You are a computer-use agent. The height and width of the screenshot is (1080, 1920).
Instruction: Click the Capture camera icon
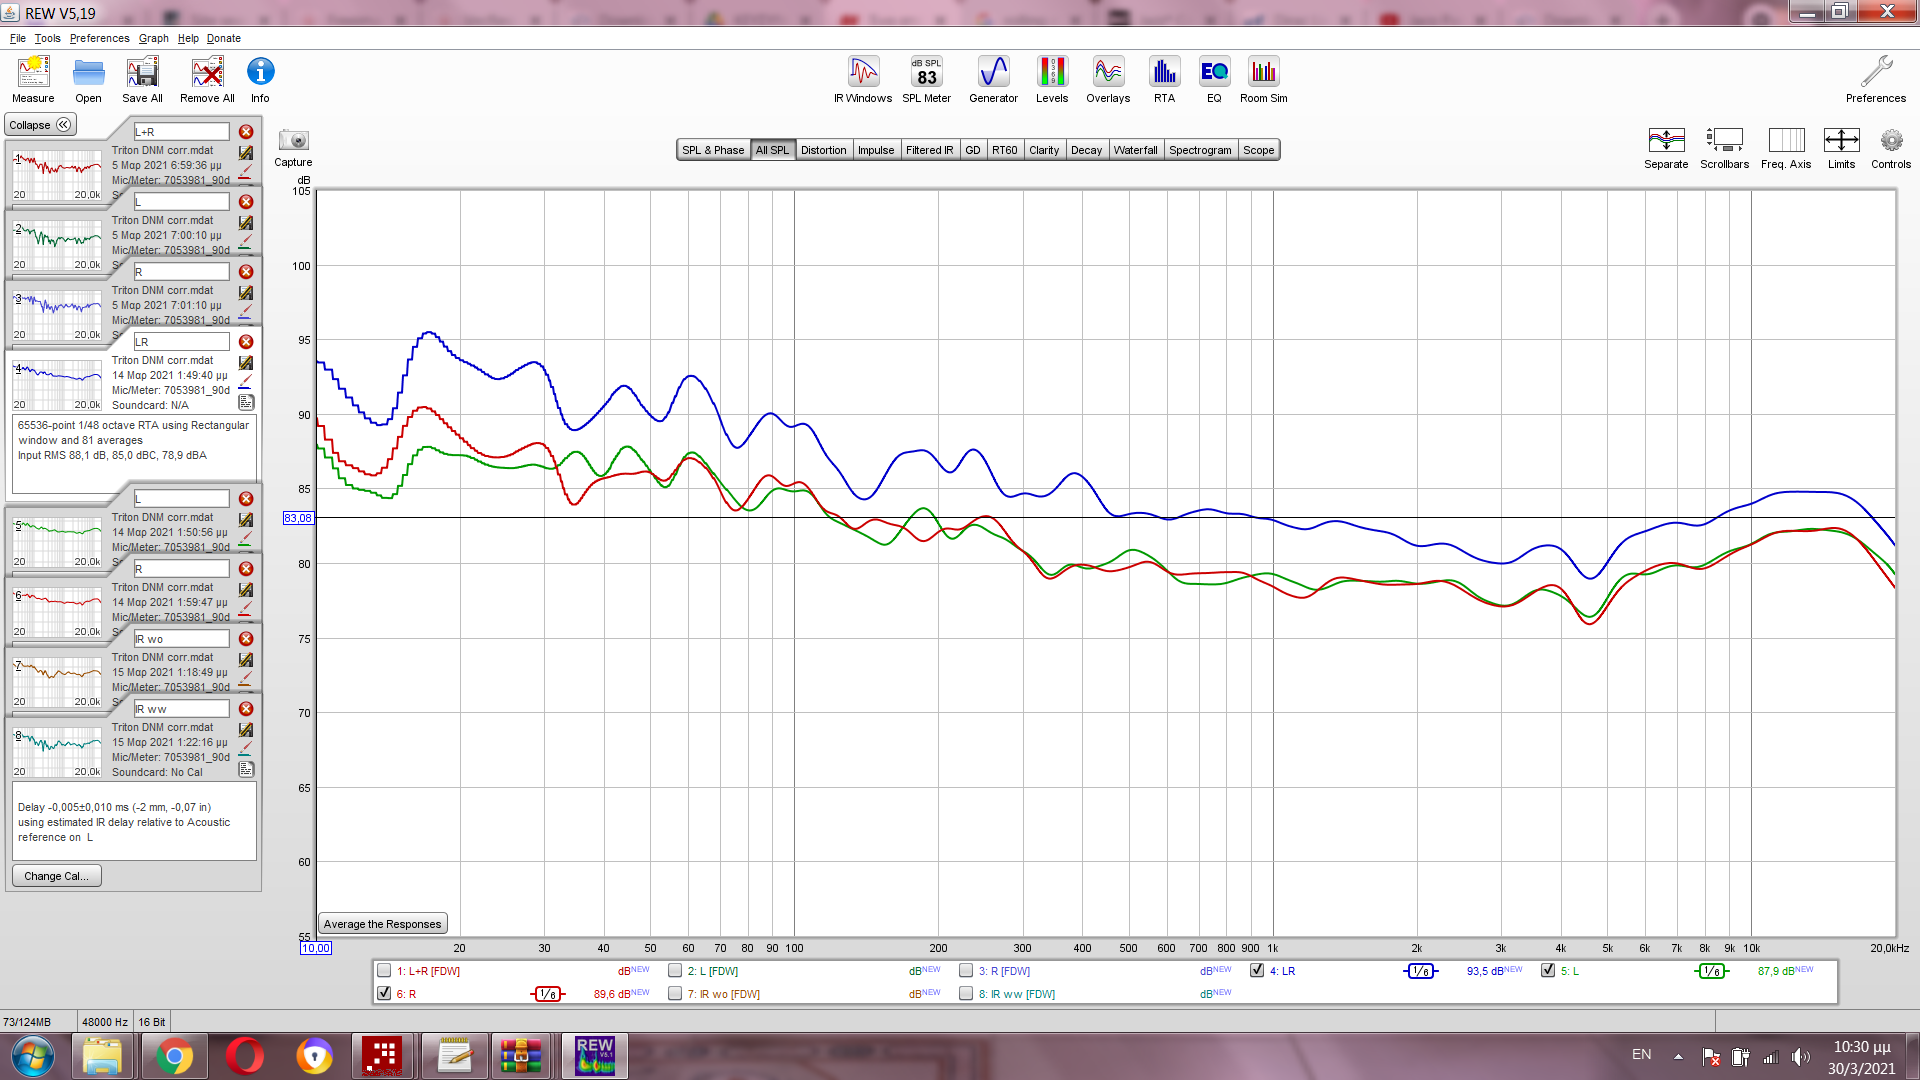pyautogui.click(x=293, y=141)
